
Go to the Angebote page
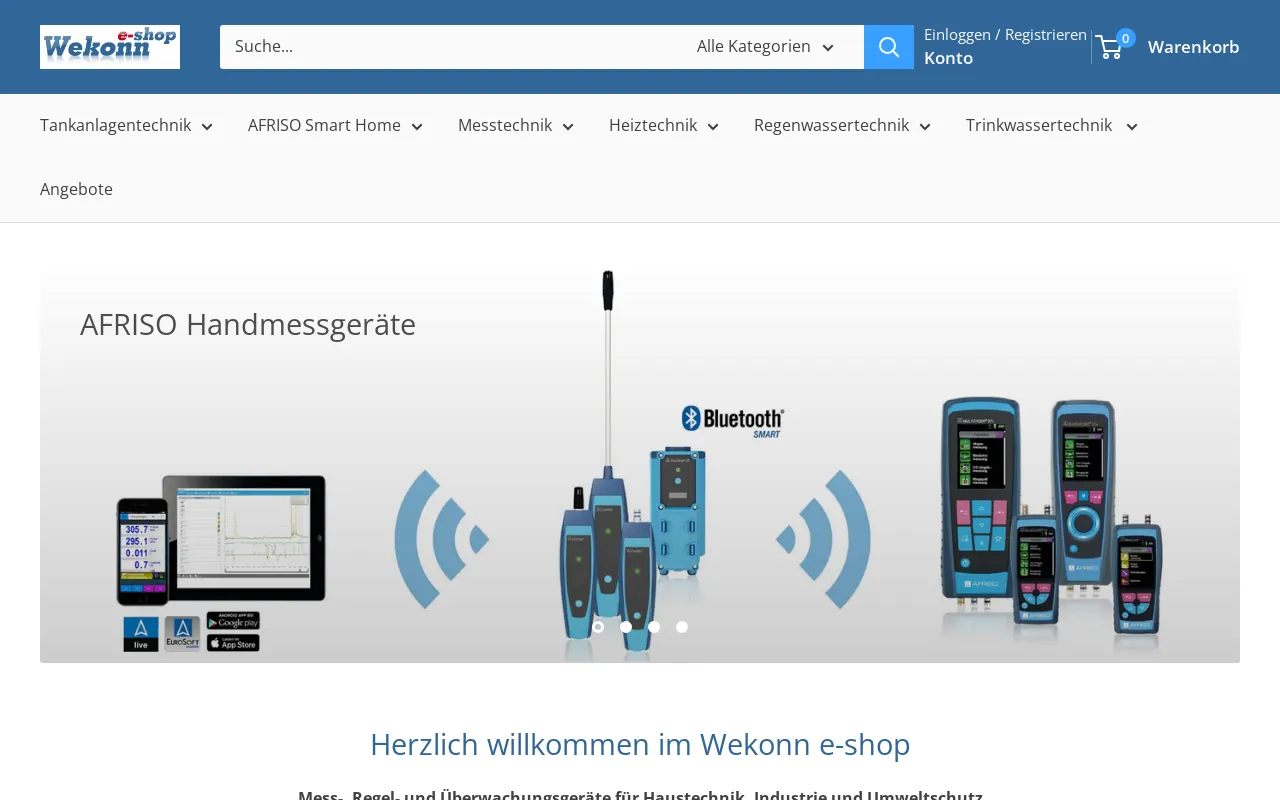(76, 189)
